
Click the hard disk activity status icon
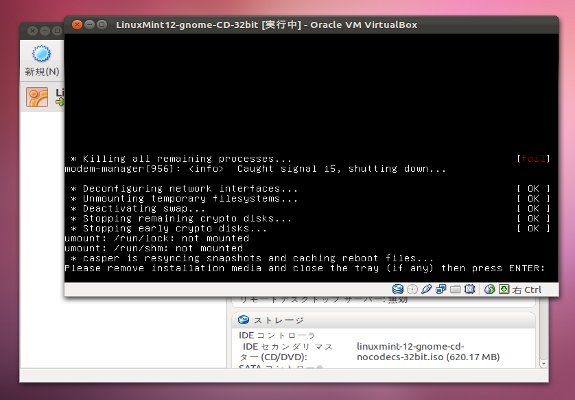(x=398, y=289)
